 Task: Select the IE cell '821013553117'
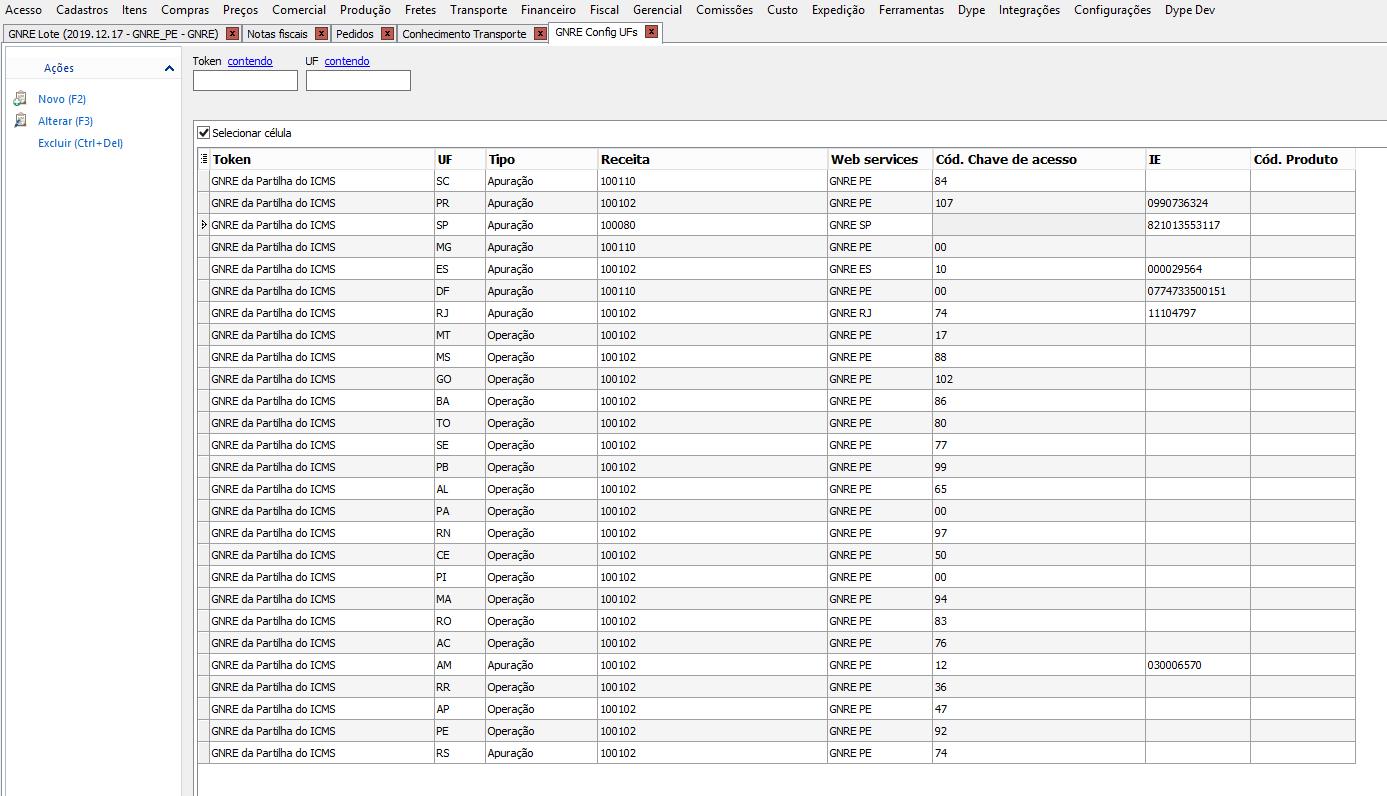pyautogui.click(x=1198, y=225)
